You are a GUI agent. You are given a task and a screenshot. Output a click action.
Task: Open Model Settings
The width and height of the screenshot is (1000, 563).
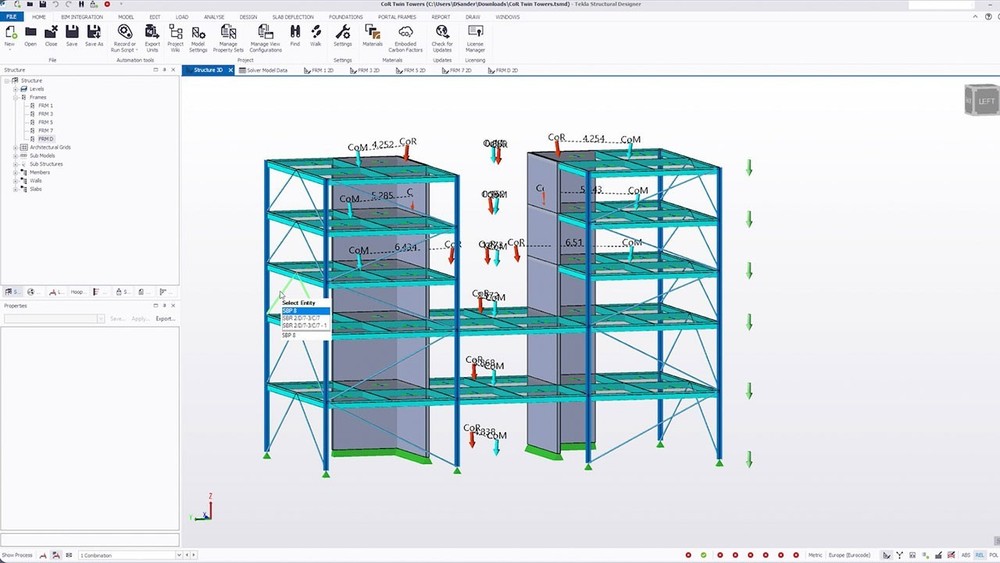coord(198,38)
